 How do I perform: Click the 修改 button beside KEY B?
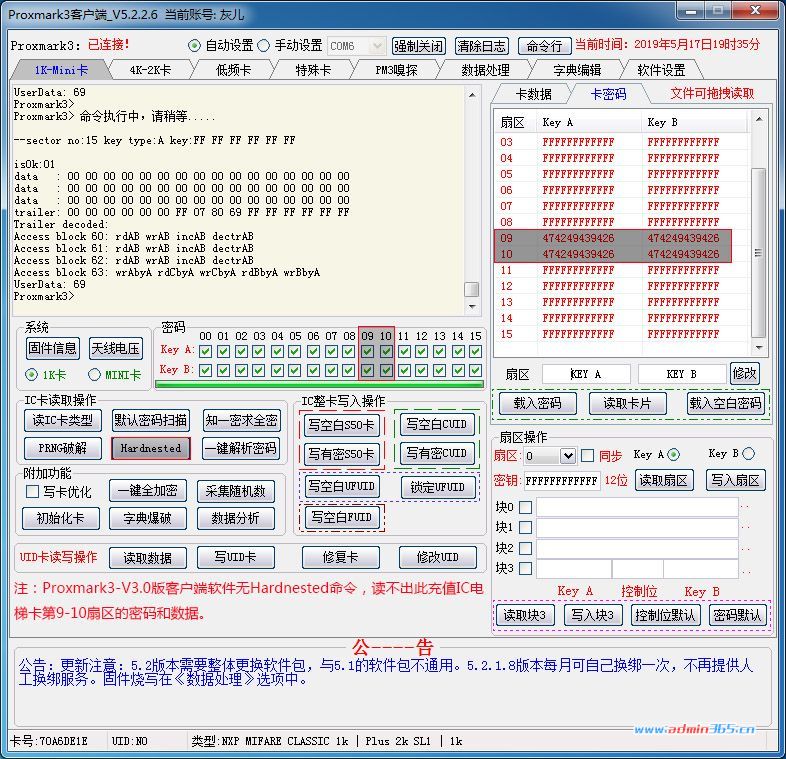tap(744, 373)
